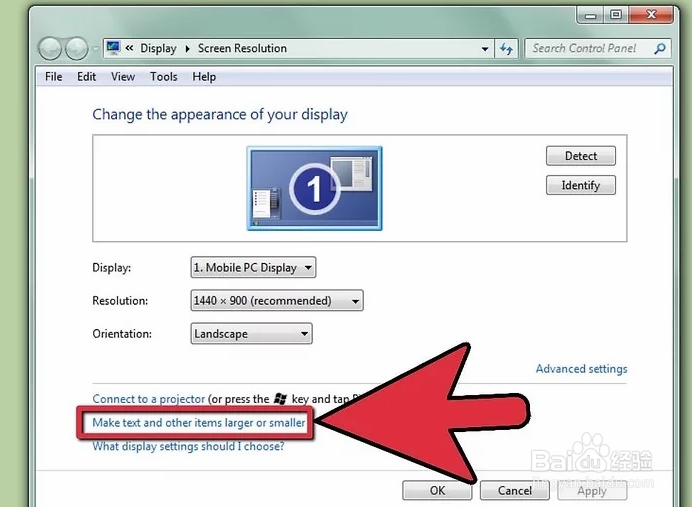This screenshot has height=507, width=692.
Task: Open the Help menu
Action: (204, 77)
